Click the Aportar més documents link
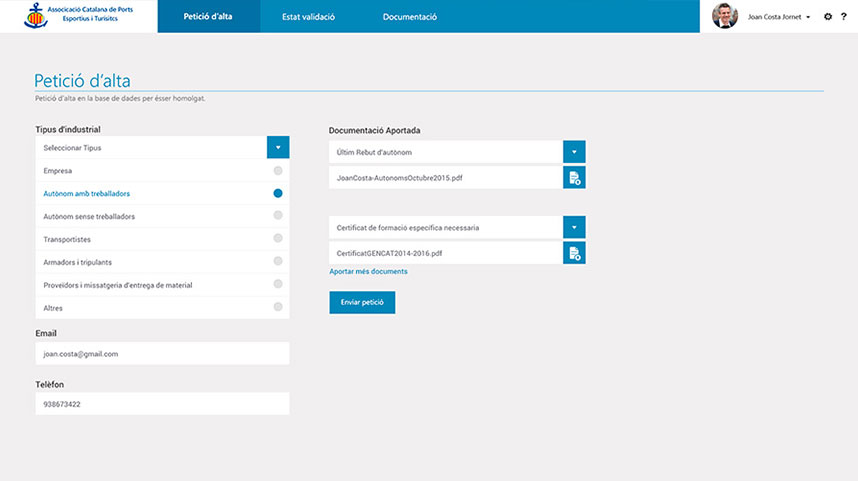 click(x=368, y=272)
